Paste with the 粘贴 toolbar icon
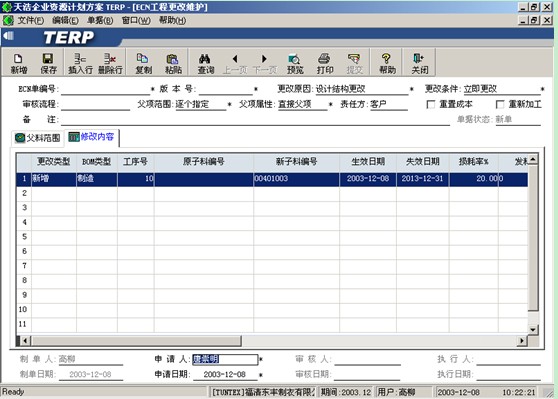Viewport: 558px width, 399px height. click(x=173, y=63)
